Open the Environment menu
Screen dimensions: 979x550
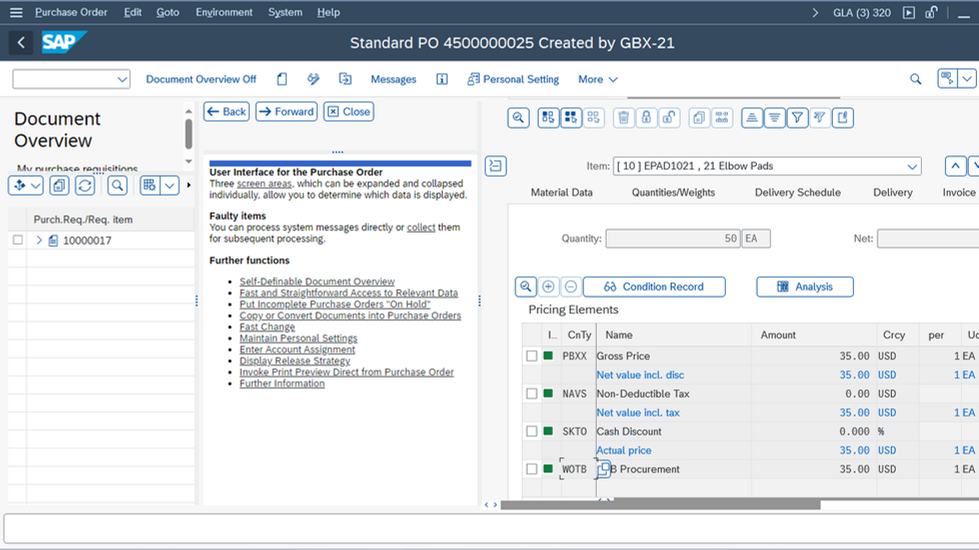click(x=224, y=12)
